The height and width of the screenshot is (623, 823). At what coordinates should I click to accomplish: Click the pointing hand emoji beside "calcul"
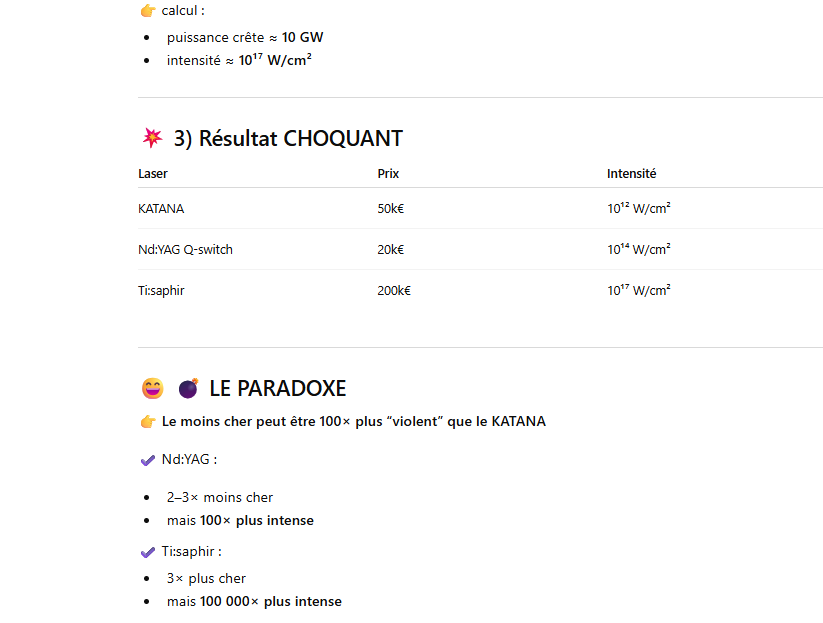(148, 11)
